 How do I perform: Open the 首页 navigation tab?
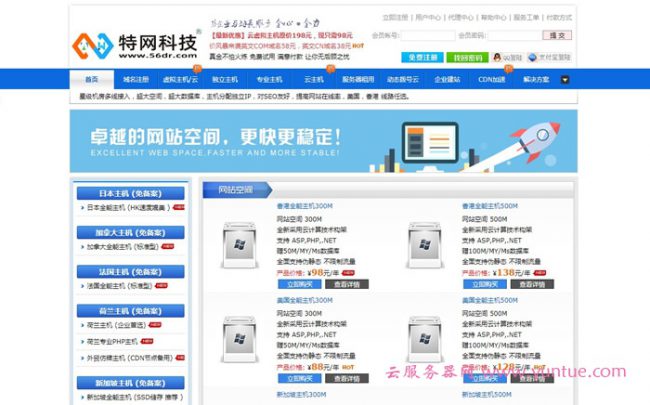pos(92,79)
